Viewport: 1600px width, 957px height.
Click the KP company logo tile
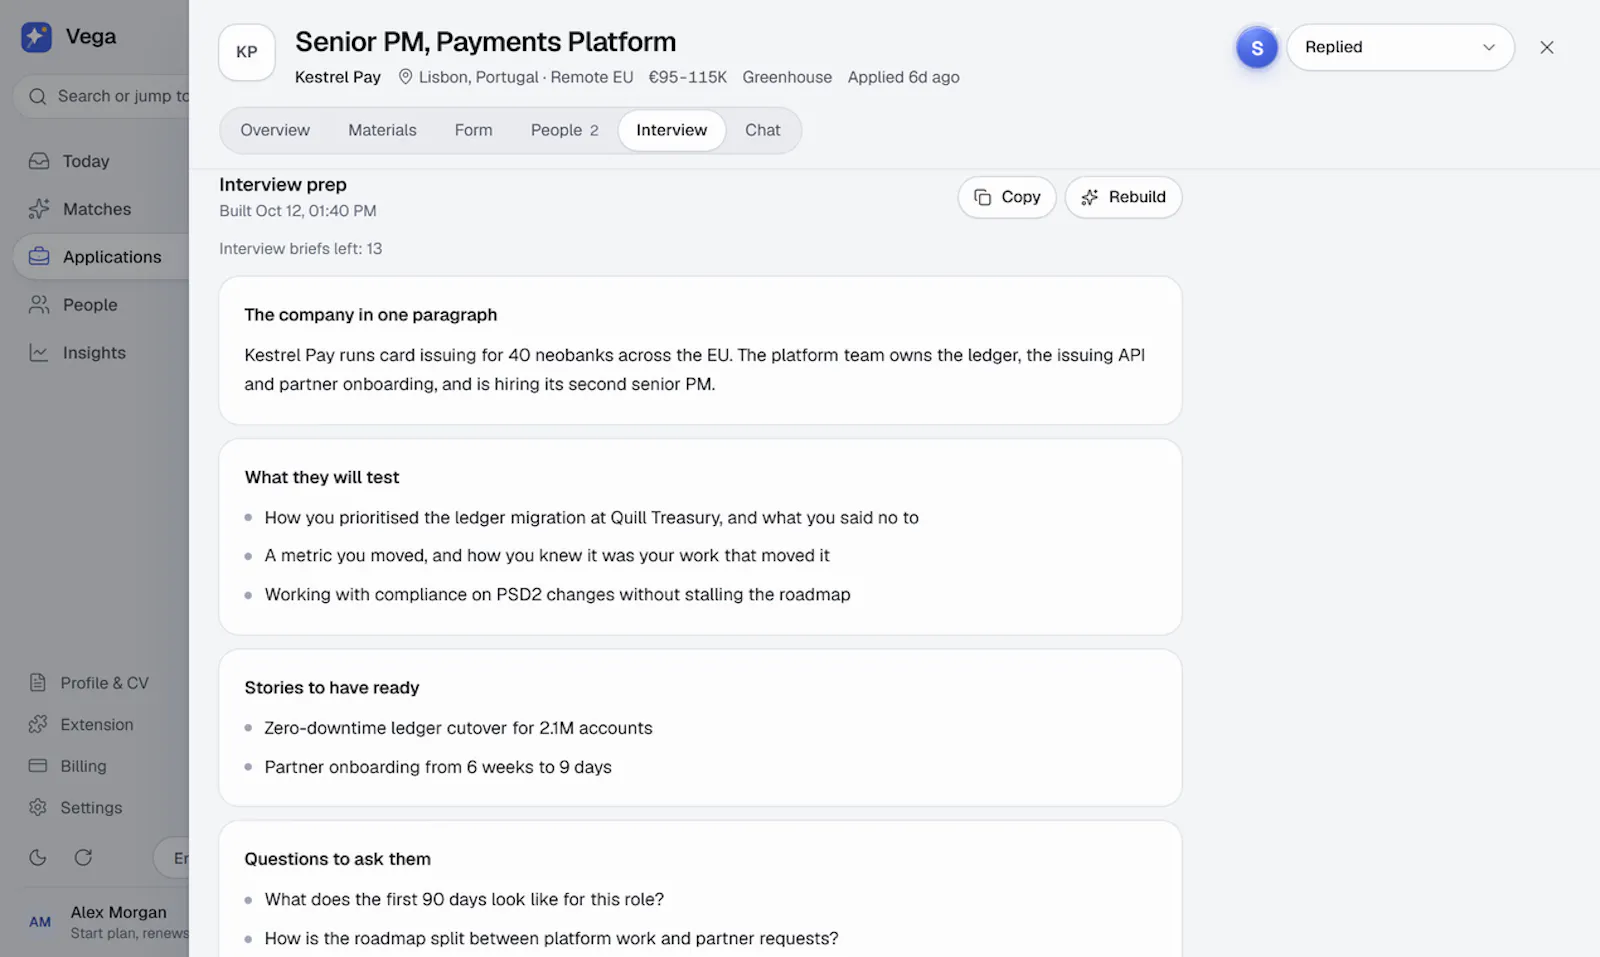click(x=247, y=52)
